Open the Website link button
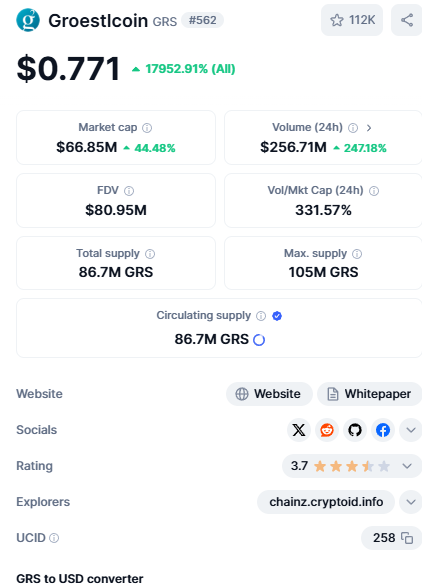This screenshot has height=585, width=422. [x=269, y=394]
